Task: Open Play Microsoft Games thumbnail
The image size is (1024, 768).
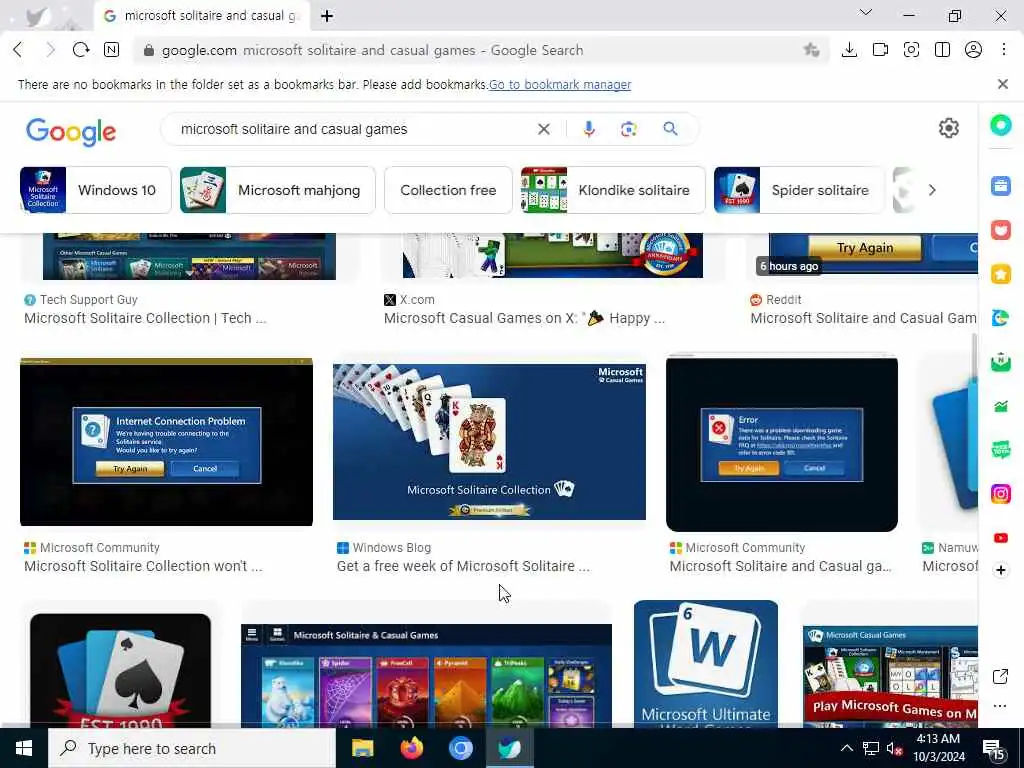Action: (890, 676)
